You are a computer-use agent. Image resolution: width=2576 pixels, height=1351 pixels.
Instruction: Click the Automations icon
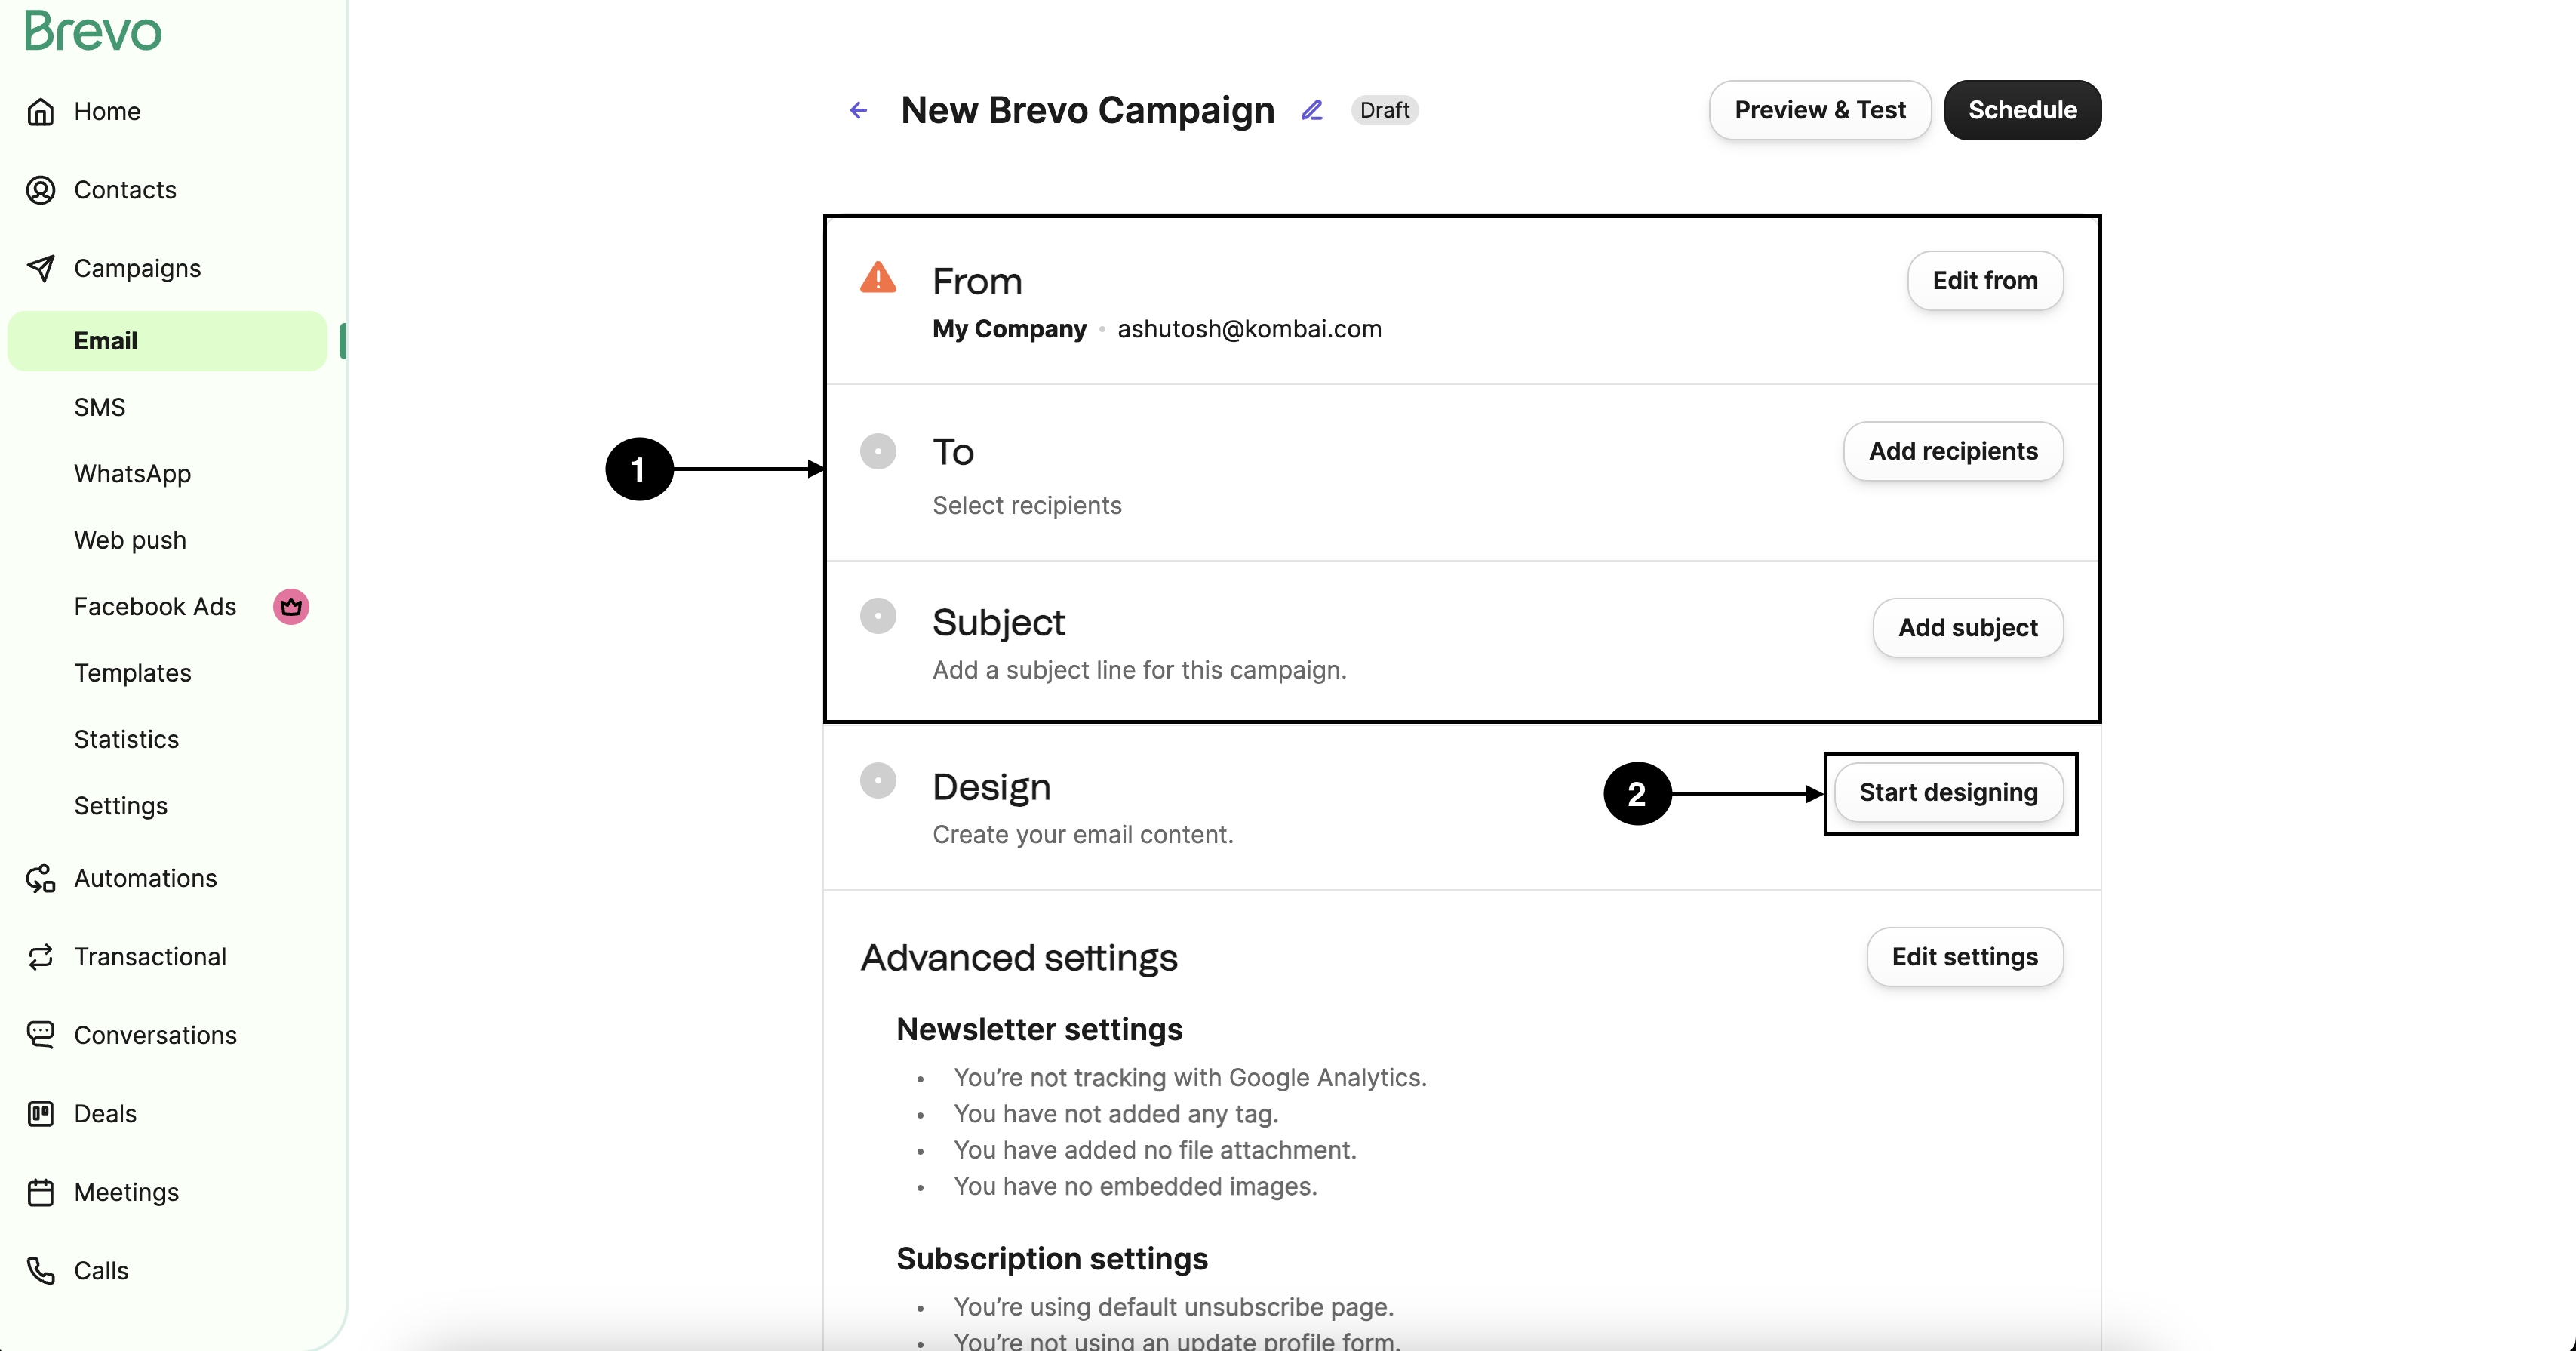(x=40, y=878)
